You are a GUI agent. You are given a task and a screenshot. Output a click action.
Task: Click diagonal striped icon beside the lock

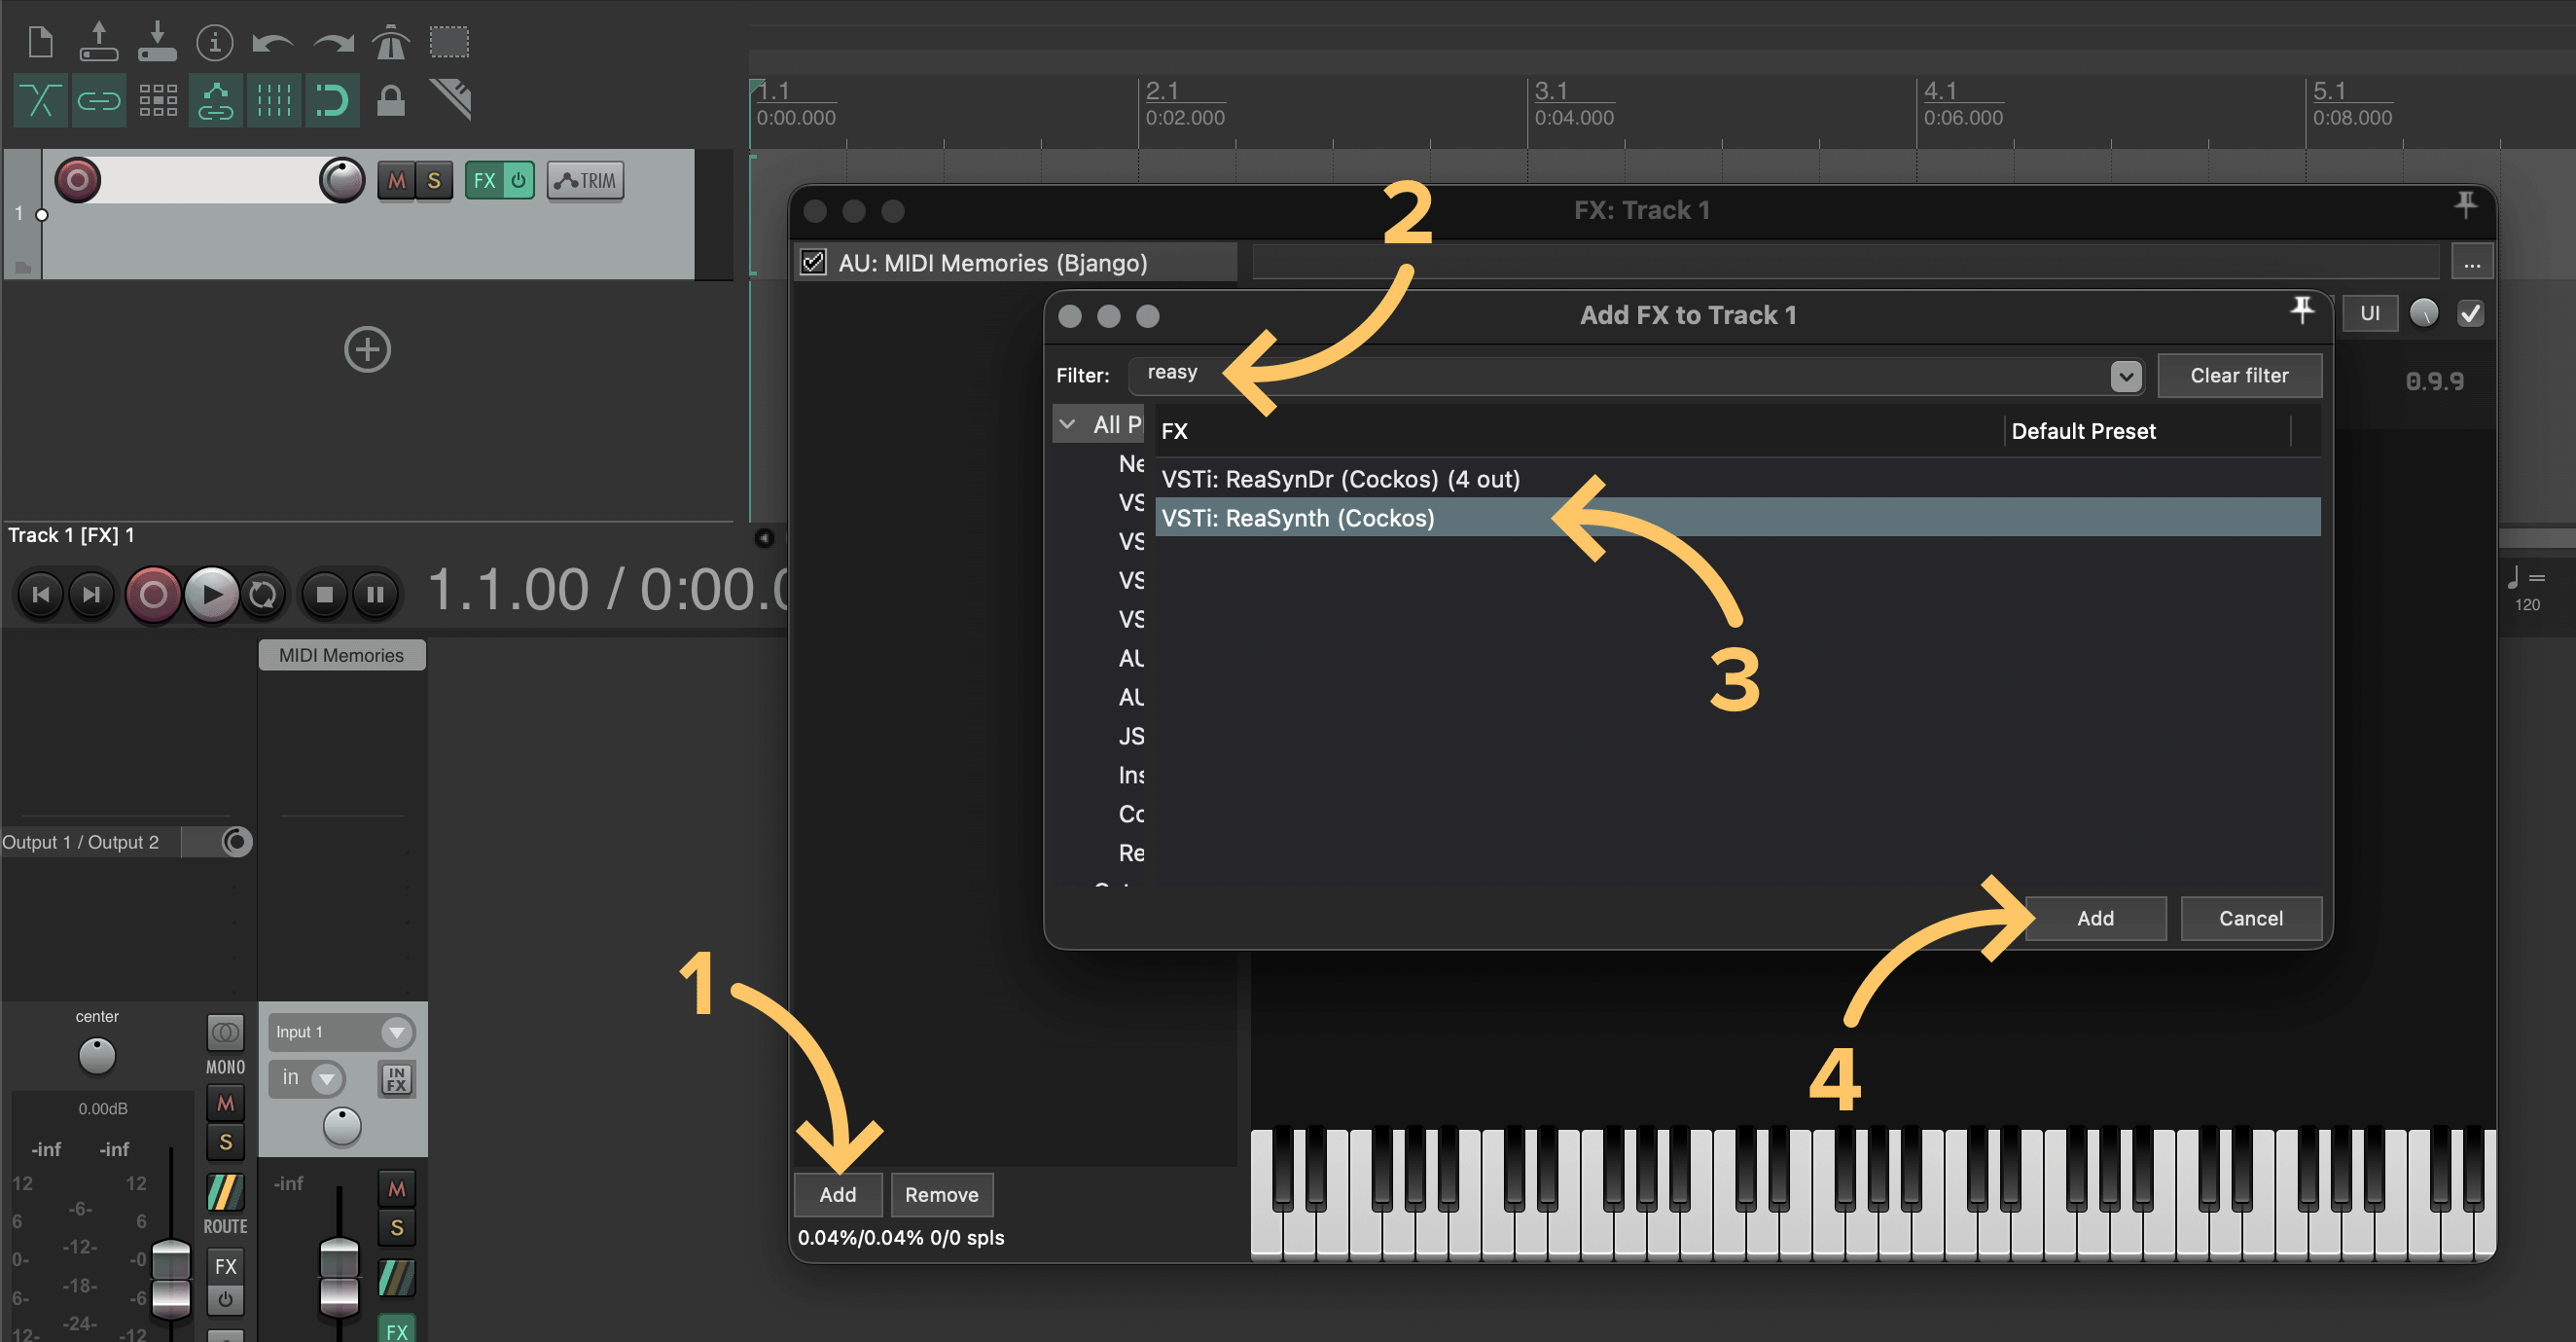[450, 99]
